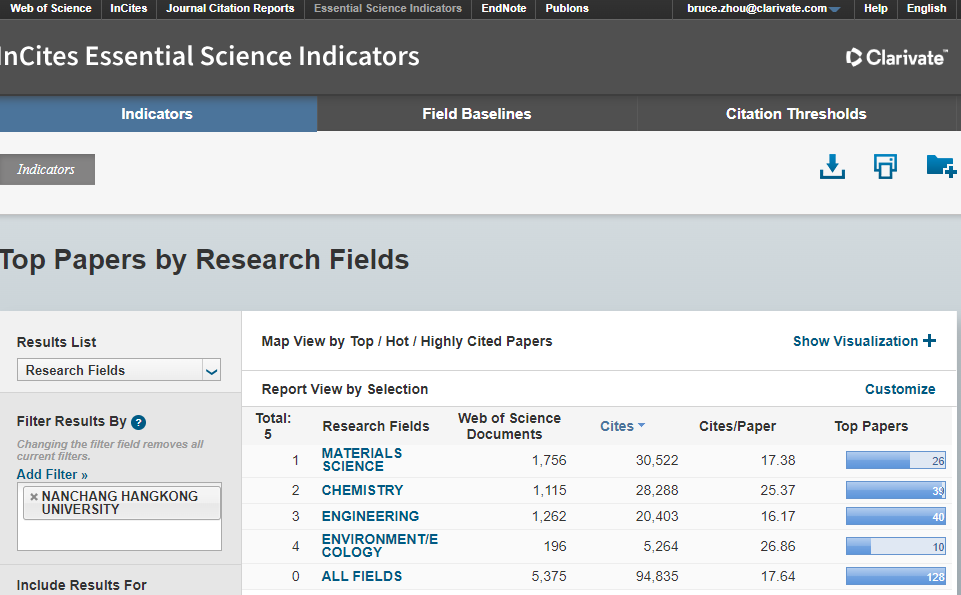Click the print report icon
Viewport: 961px width, 595px height.
[x=885, y=167]
